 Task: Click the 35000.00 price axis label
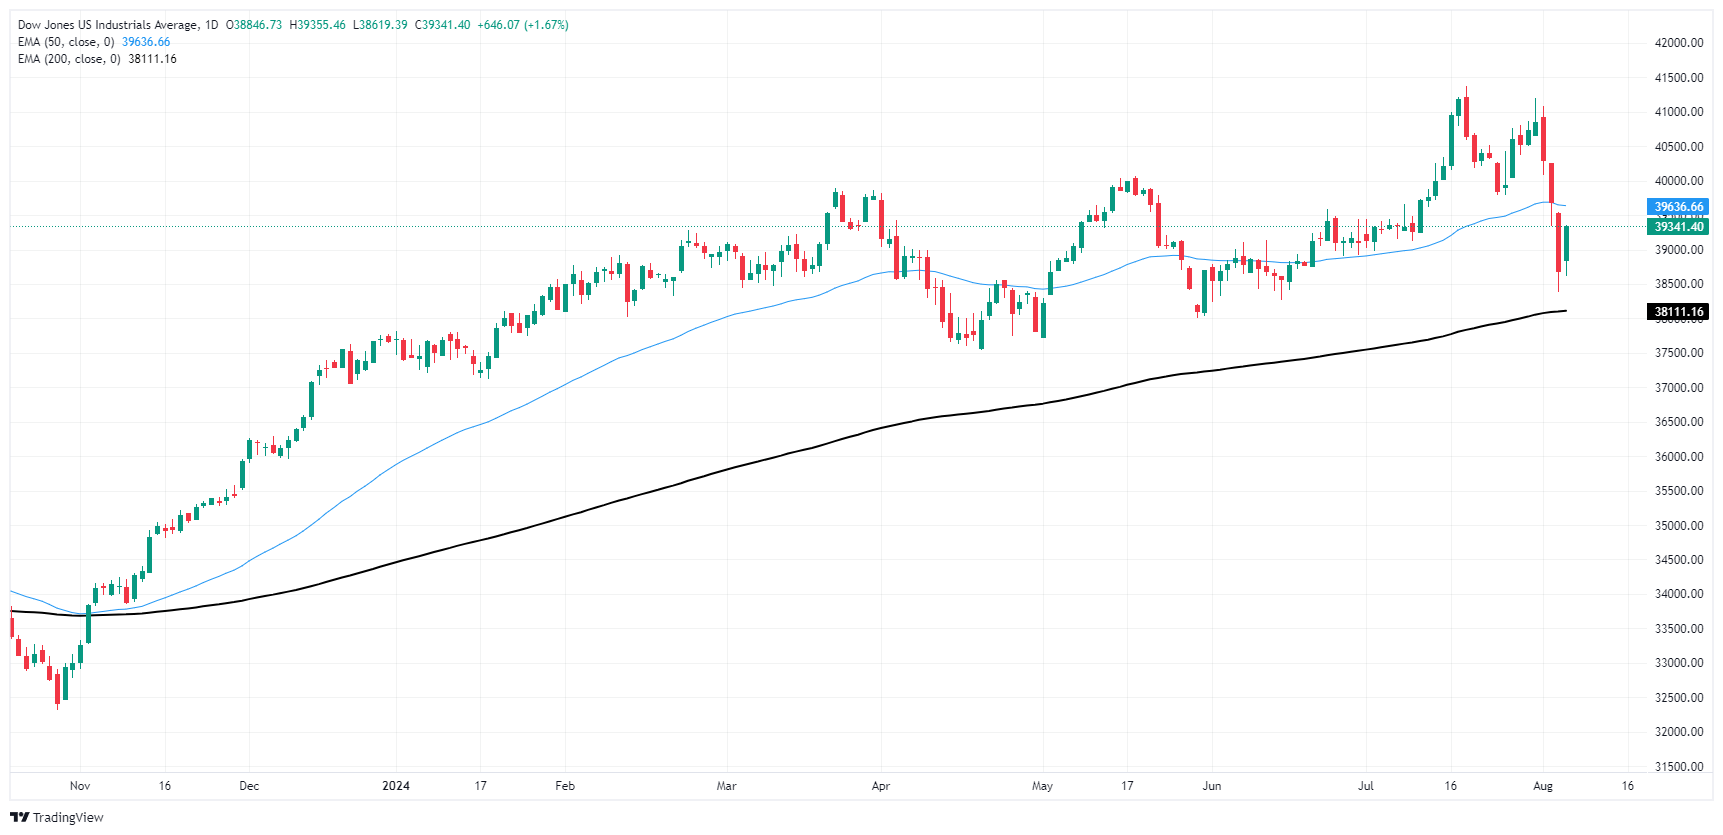[x=1679, y=526]
